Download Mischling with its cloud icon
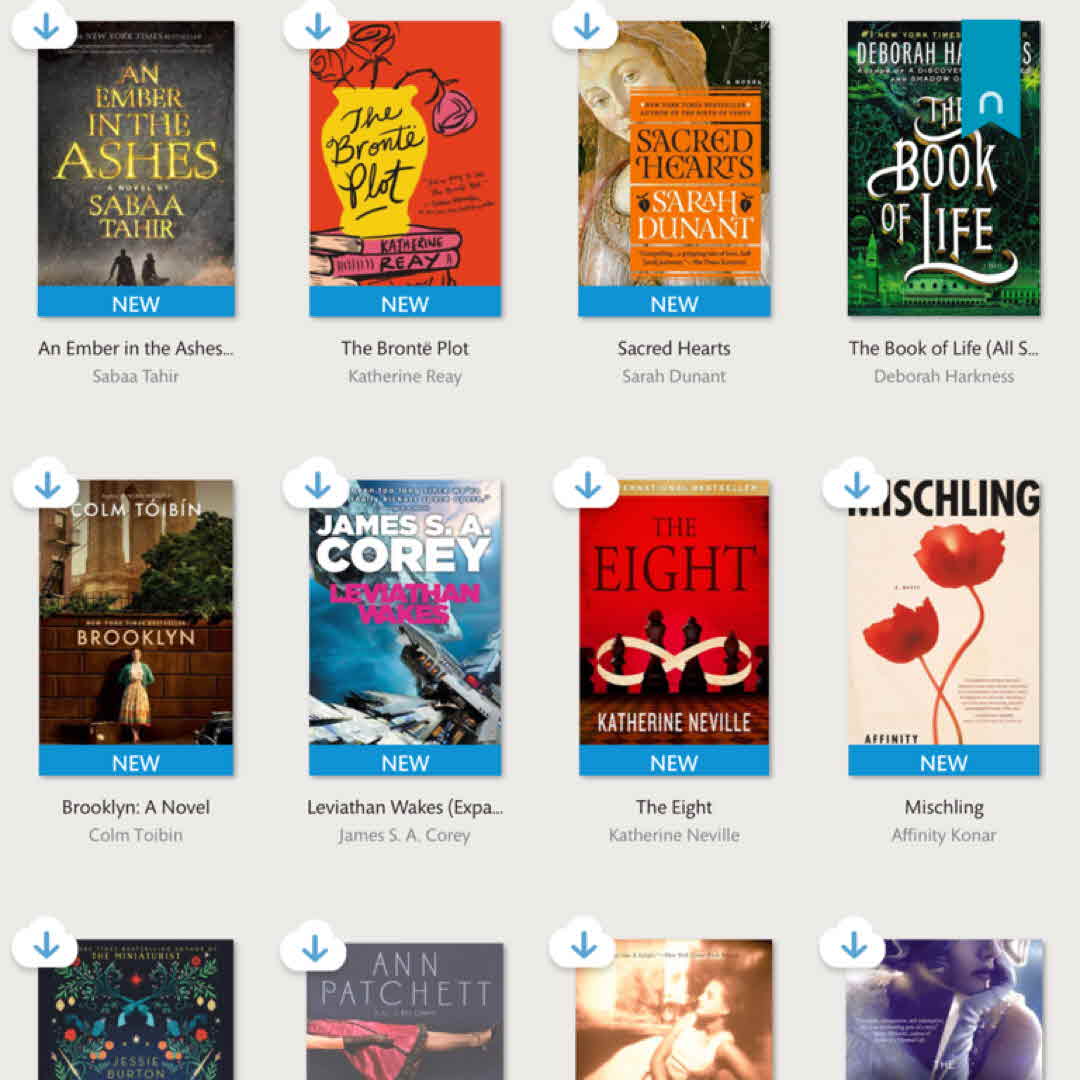Viewport: 1080px width, 1080px height. coord(855,484)
